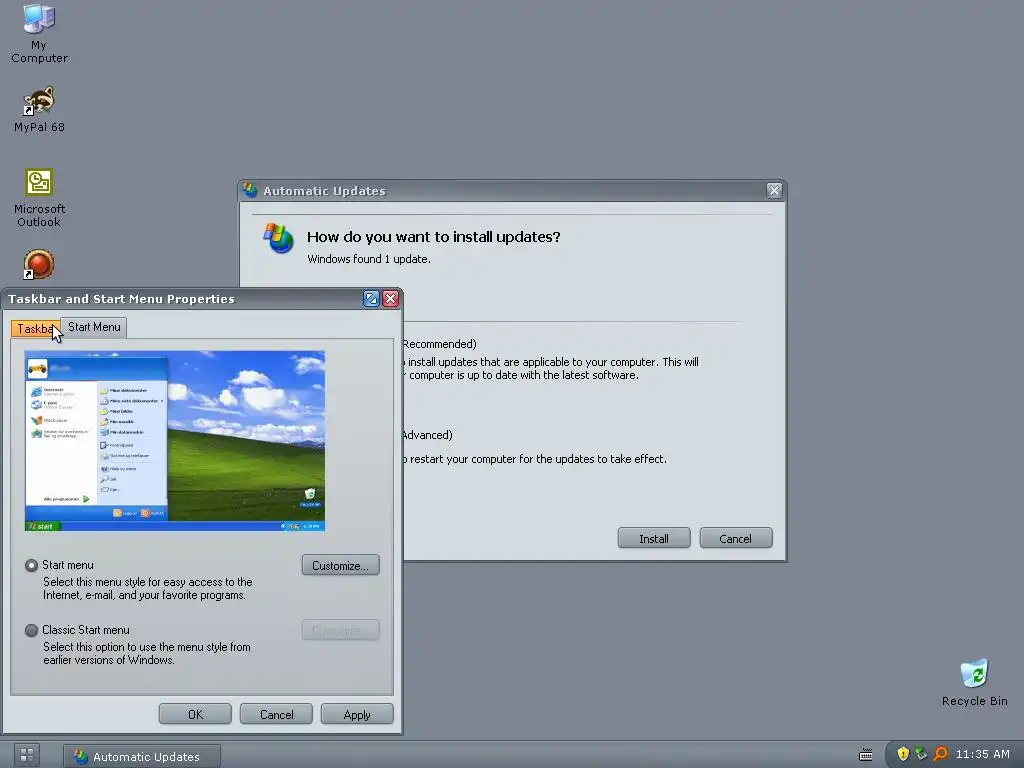1024x768 pixels.
Task: Click Install in Automatic Updates dialog
Action: click(654, 538)
